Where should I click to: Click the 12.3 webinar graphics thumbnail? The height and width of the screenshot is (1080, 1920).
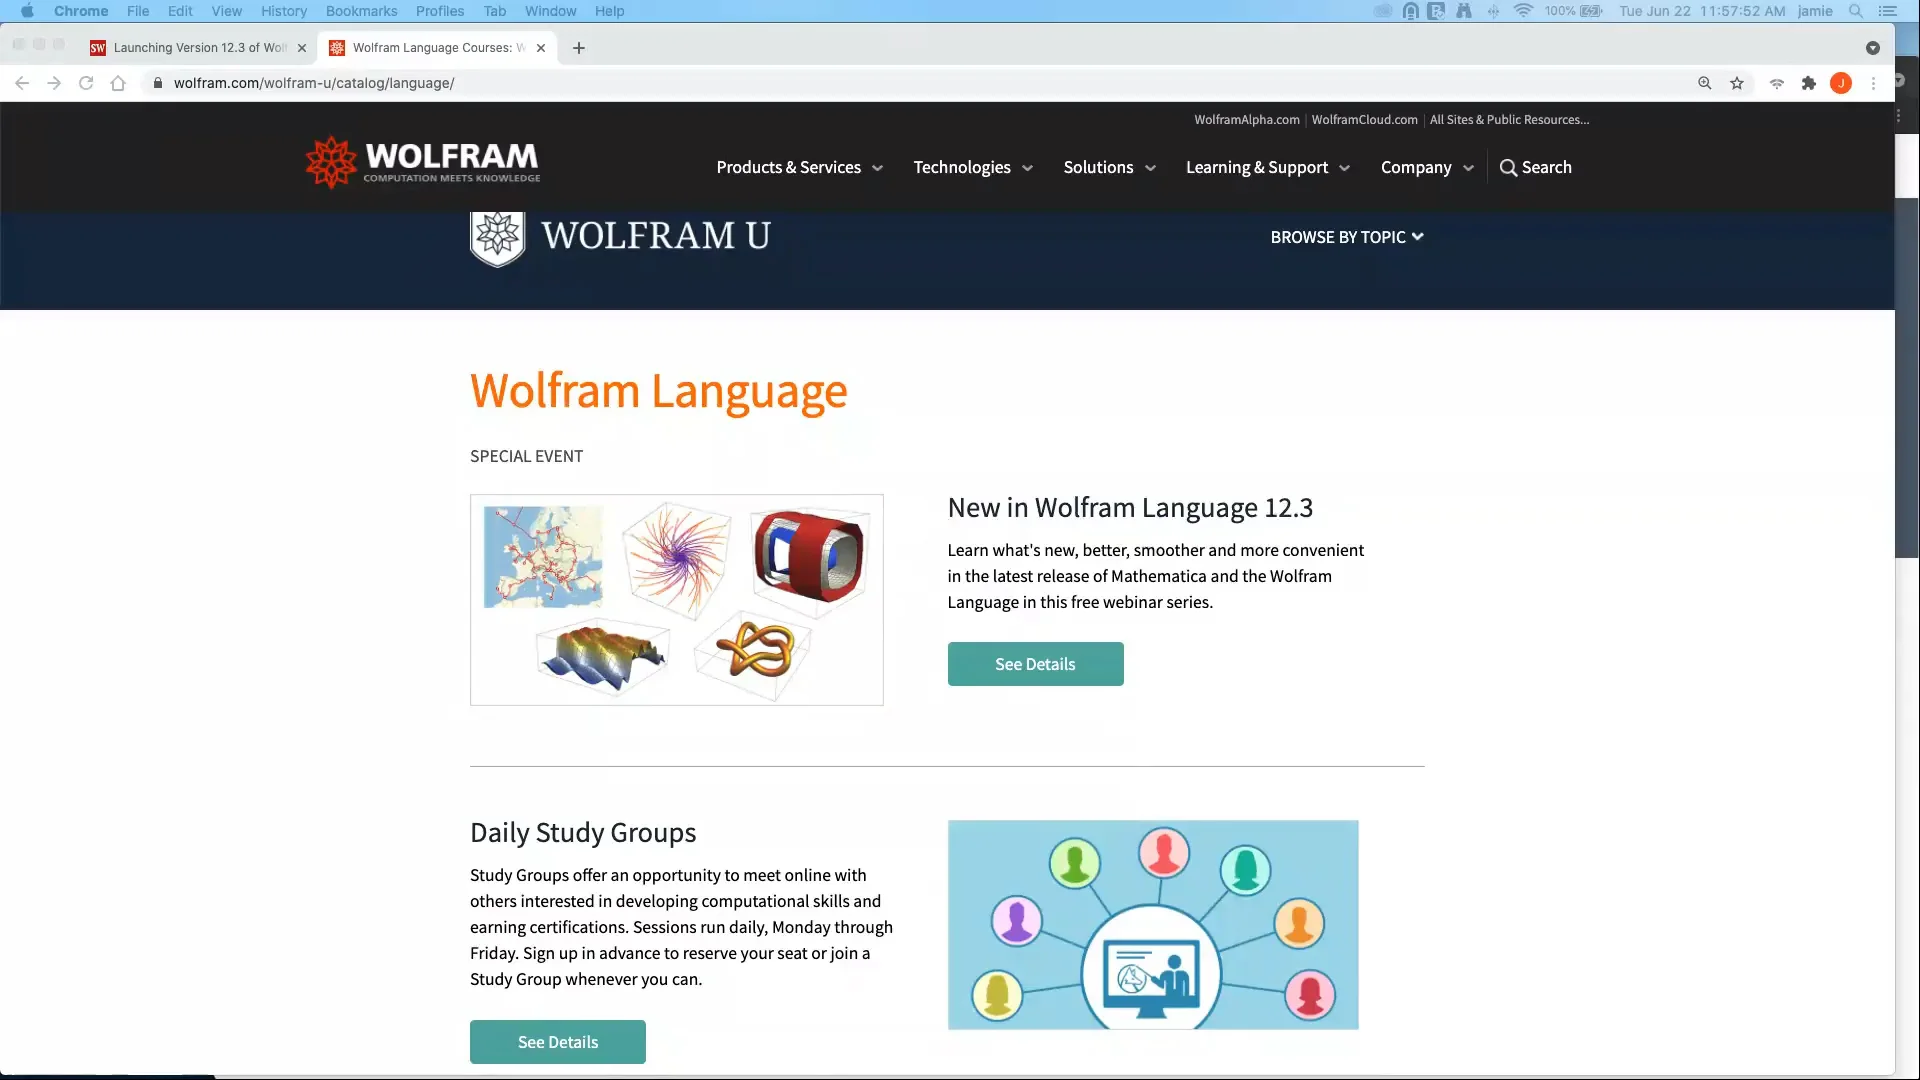[676, 599]
